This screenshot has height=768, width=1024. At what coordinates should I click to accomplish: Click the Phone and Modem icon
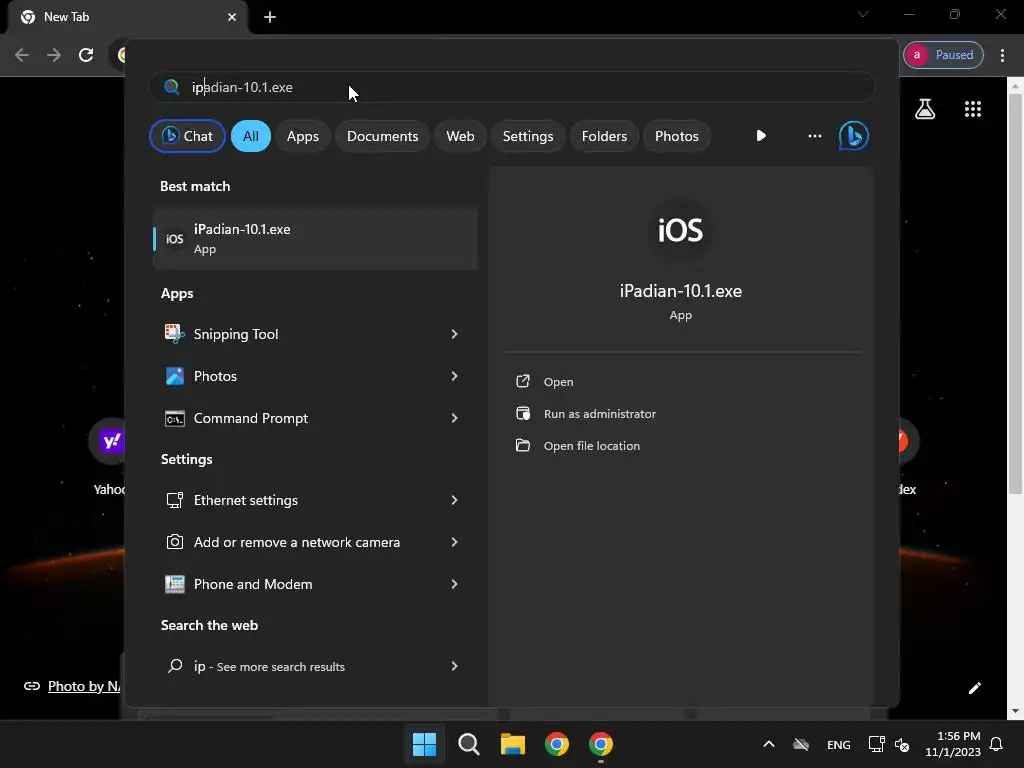coord(174,584)
